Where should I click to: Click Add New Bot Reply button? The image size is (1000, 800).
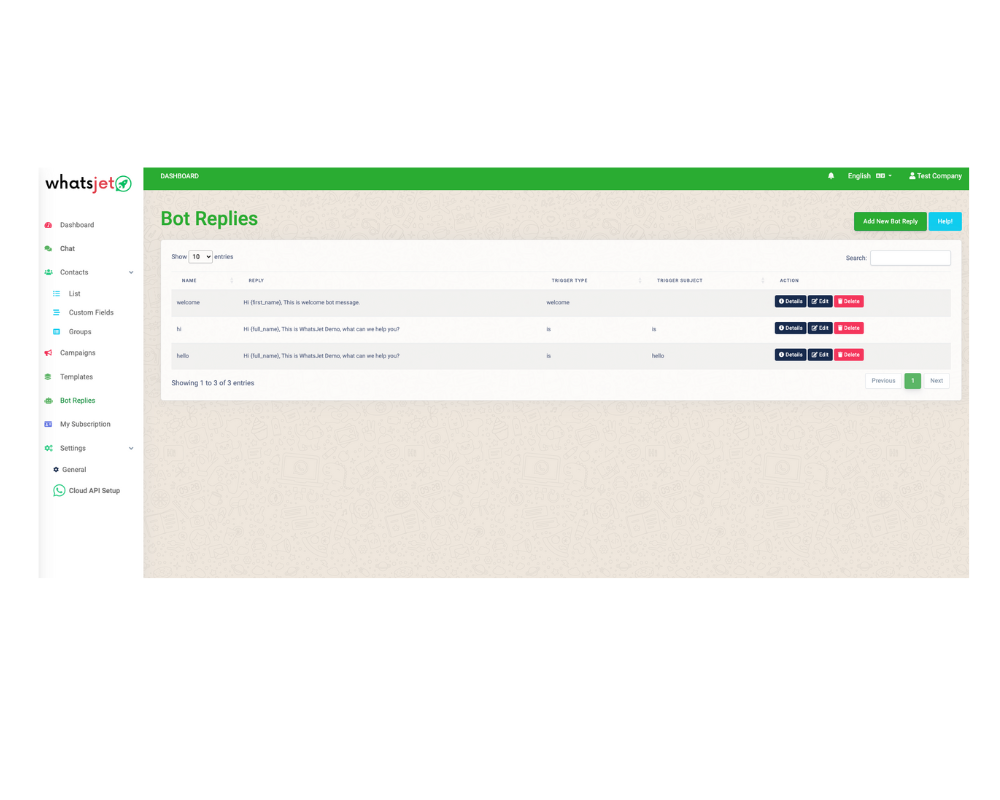click(x=889, y=221)
